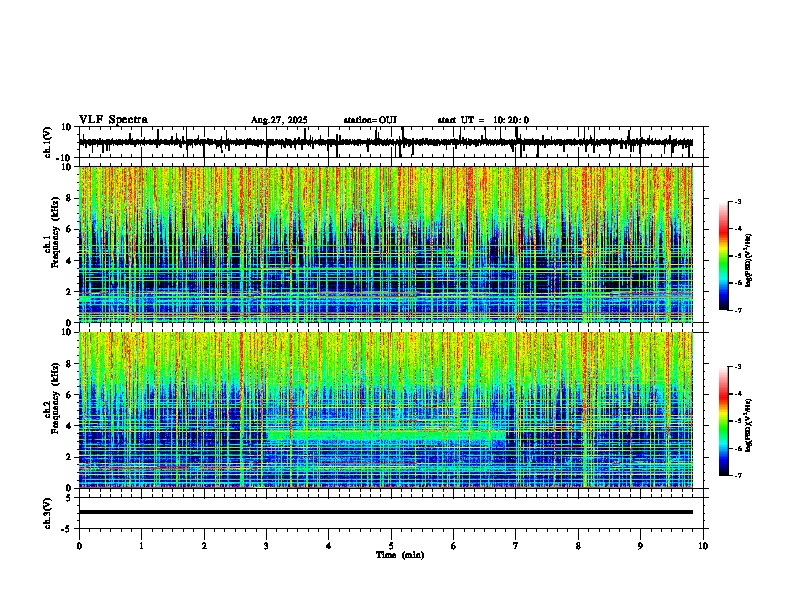Click the "6" kHz tick of ch.1 frequency axis
The image size is (792, 612).
70,230
